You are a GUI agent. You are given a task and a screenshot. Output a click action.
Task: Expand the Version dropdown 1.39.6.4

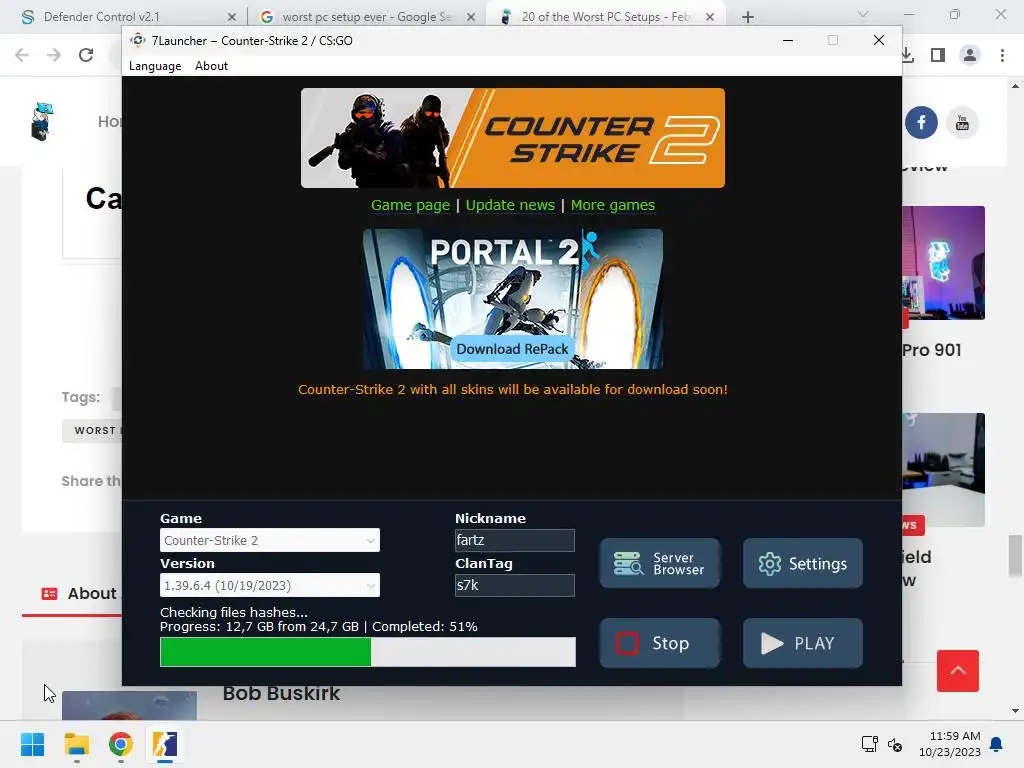coord(270,585)
